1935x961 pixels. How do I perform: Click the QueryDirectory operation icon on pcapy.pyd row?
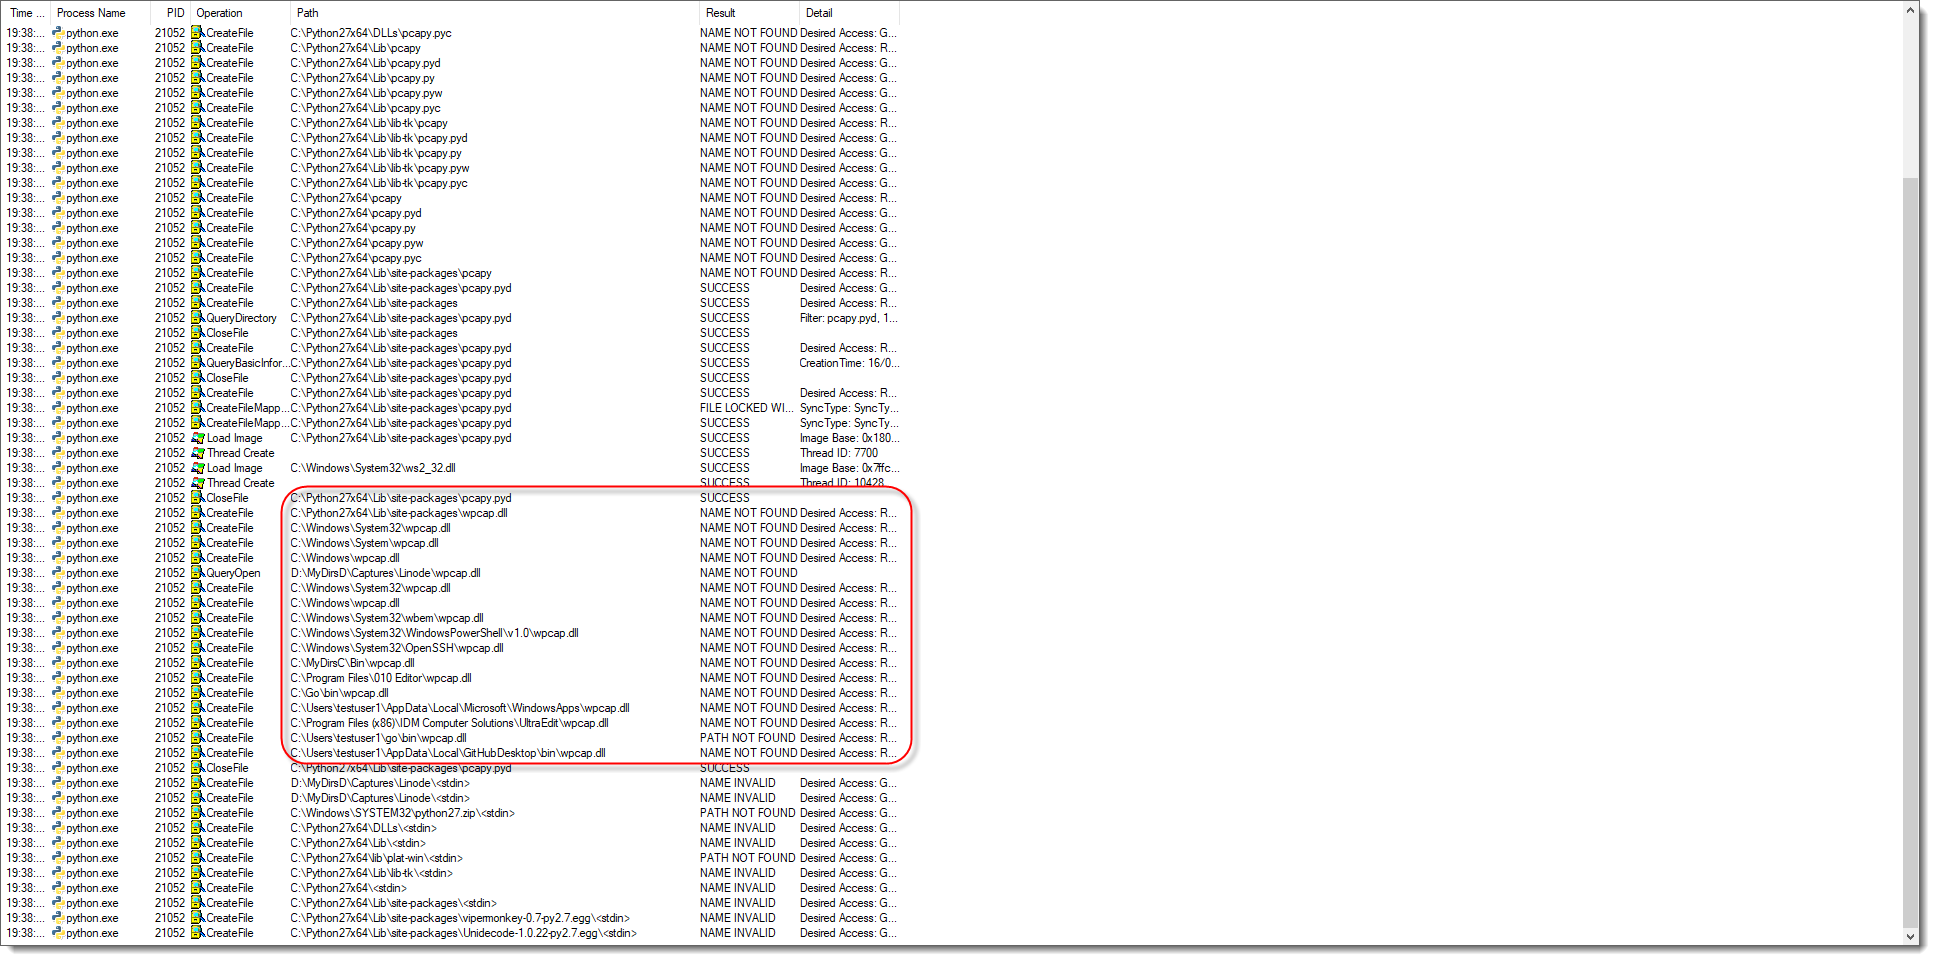(198, 318)
